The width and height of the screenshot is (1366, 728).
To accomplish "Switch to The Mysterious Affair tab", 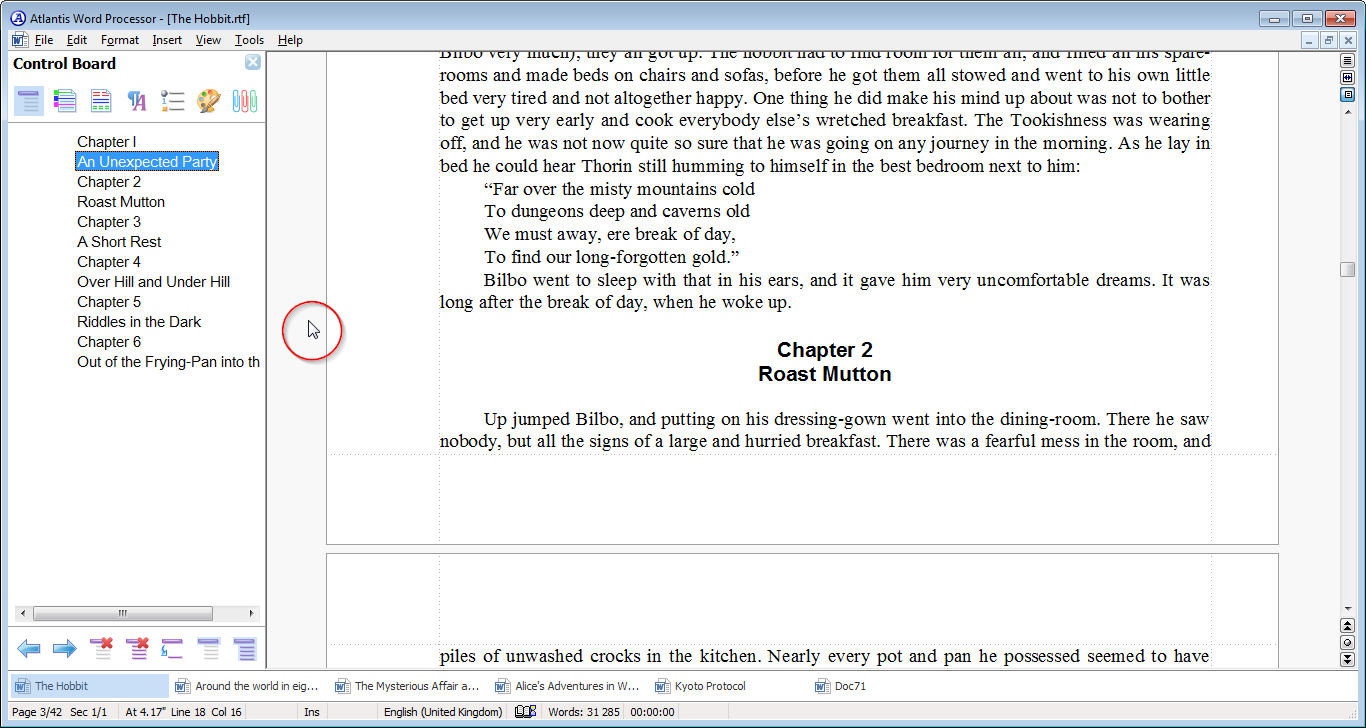I will pos(409,686).
